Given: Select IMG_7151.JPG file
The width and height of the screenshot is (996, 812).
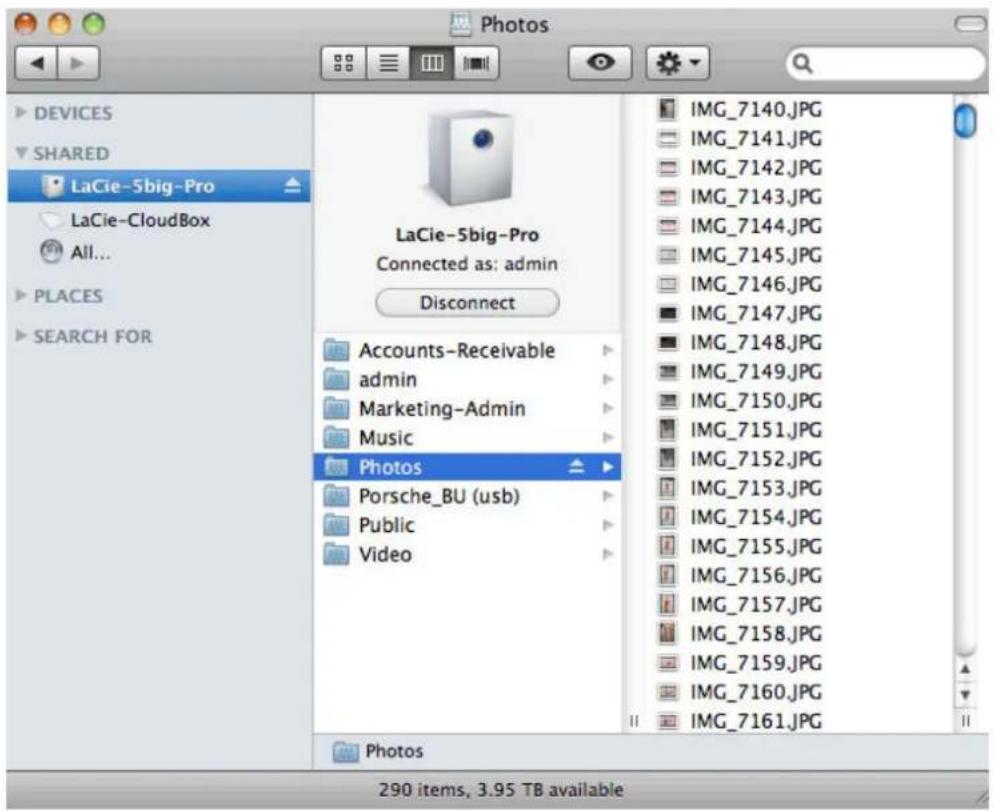Looking at the screenshot, I should pyautogui.click(x=756, y=430).
